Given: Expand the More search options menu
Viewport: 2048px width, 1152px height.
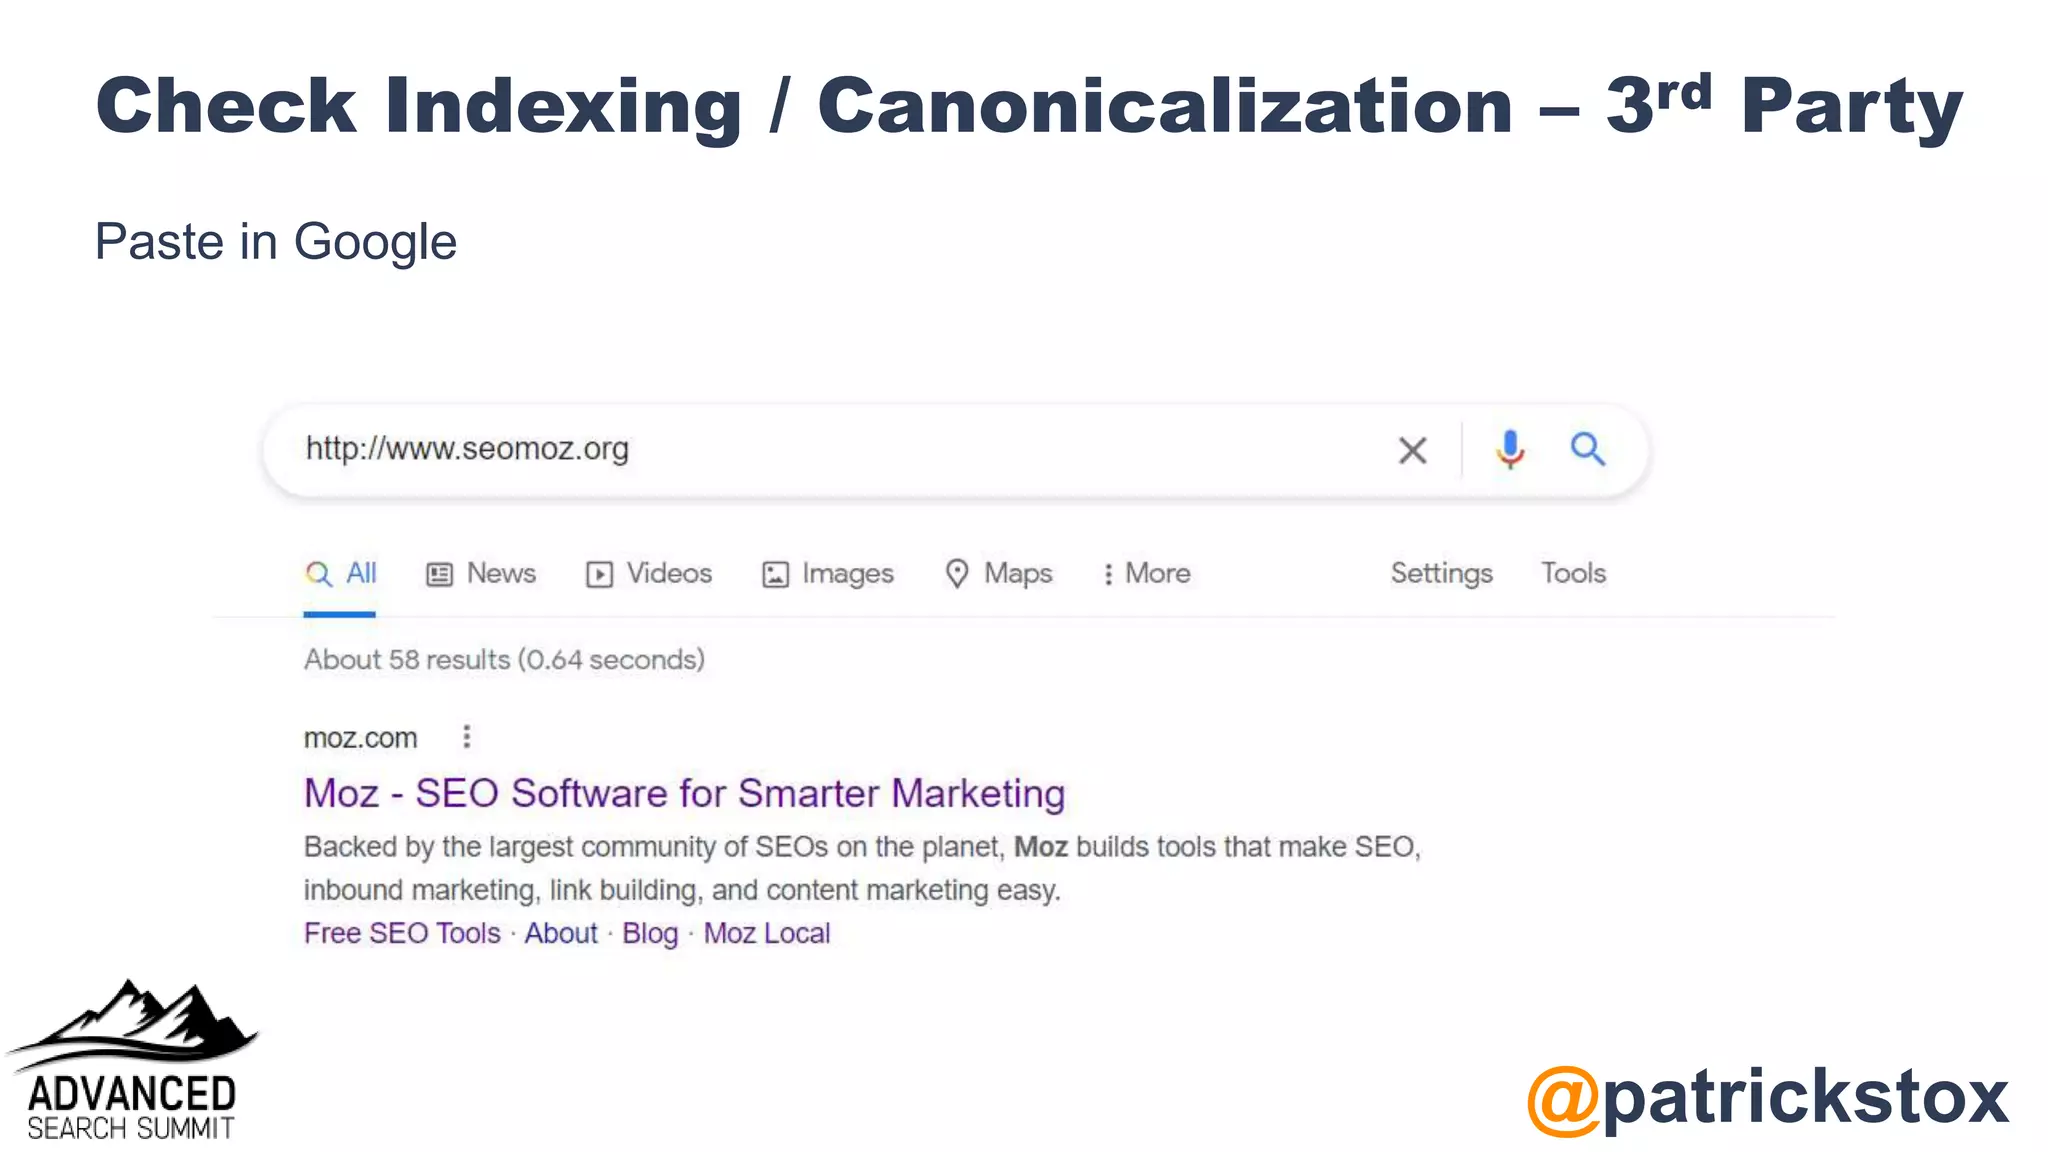Looking at the screenshot, I should click(x=1147, y=573).
